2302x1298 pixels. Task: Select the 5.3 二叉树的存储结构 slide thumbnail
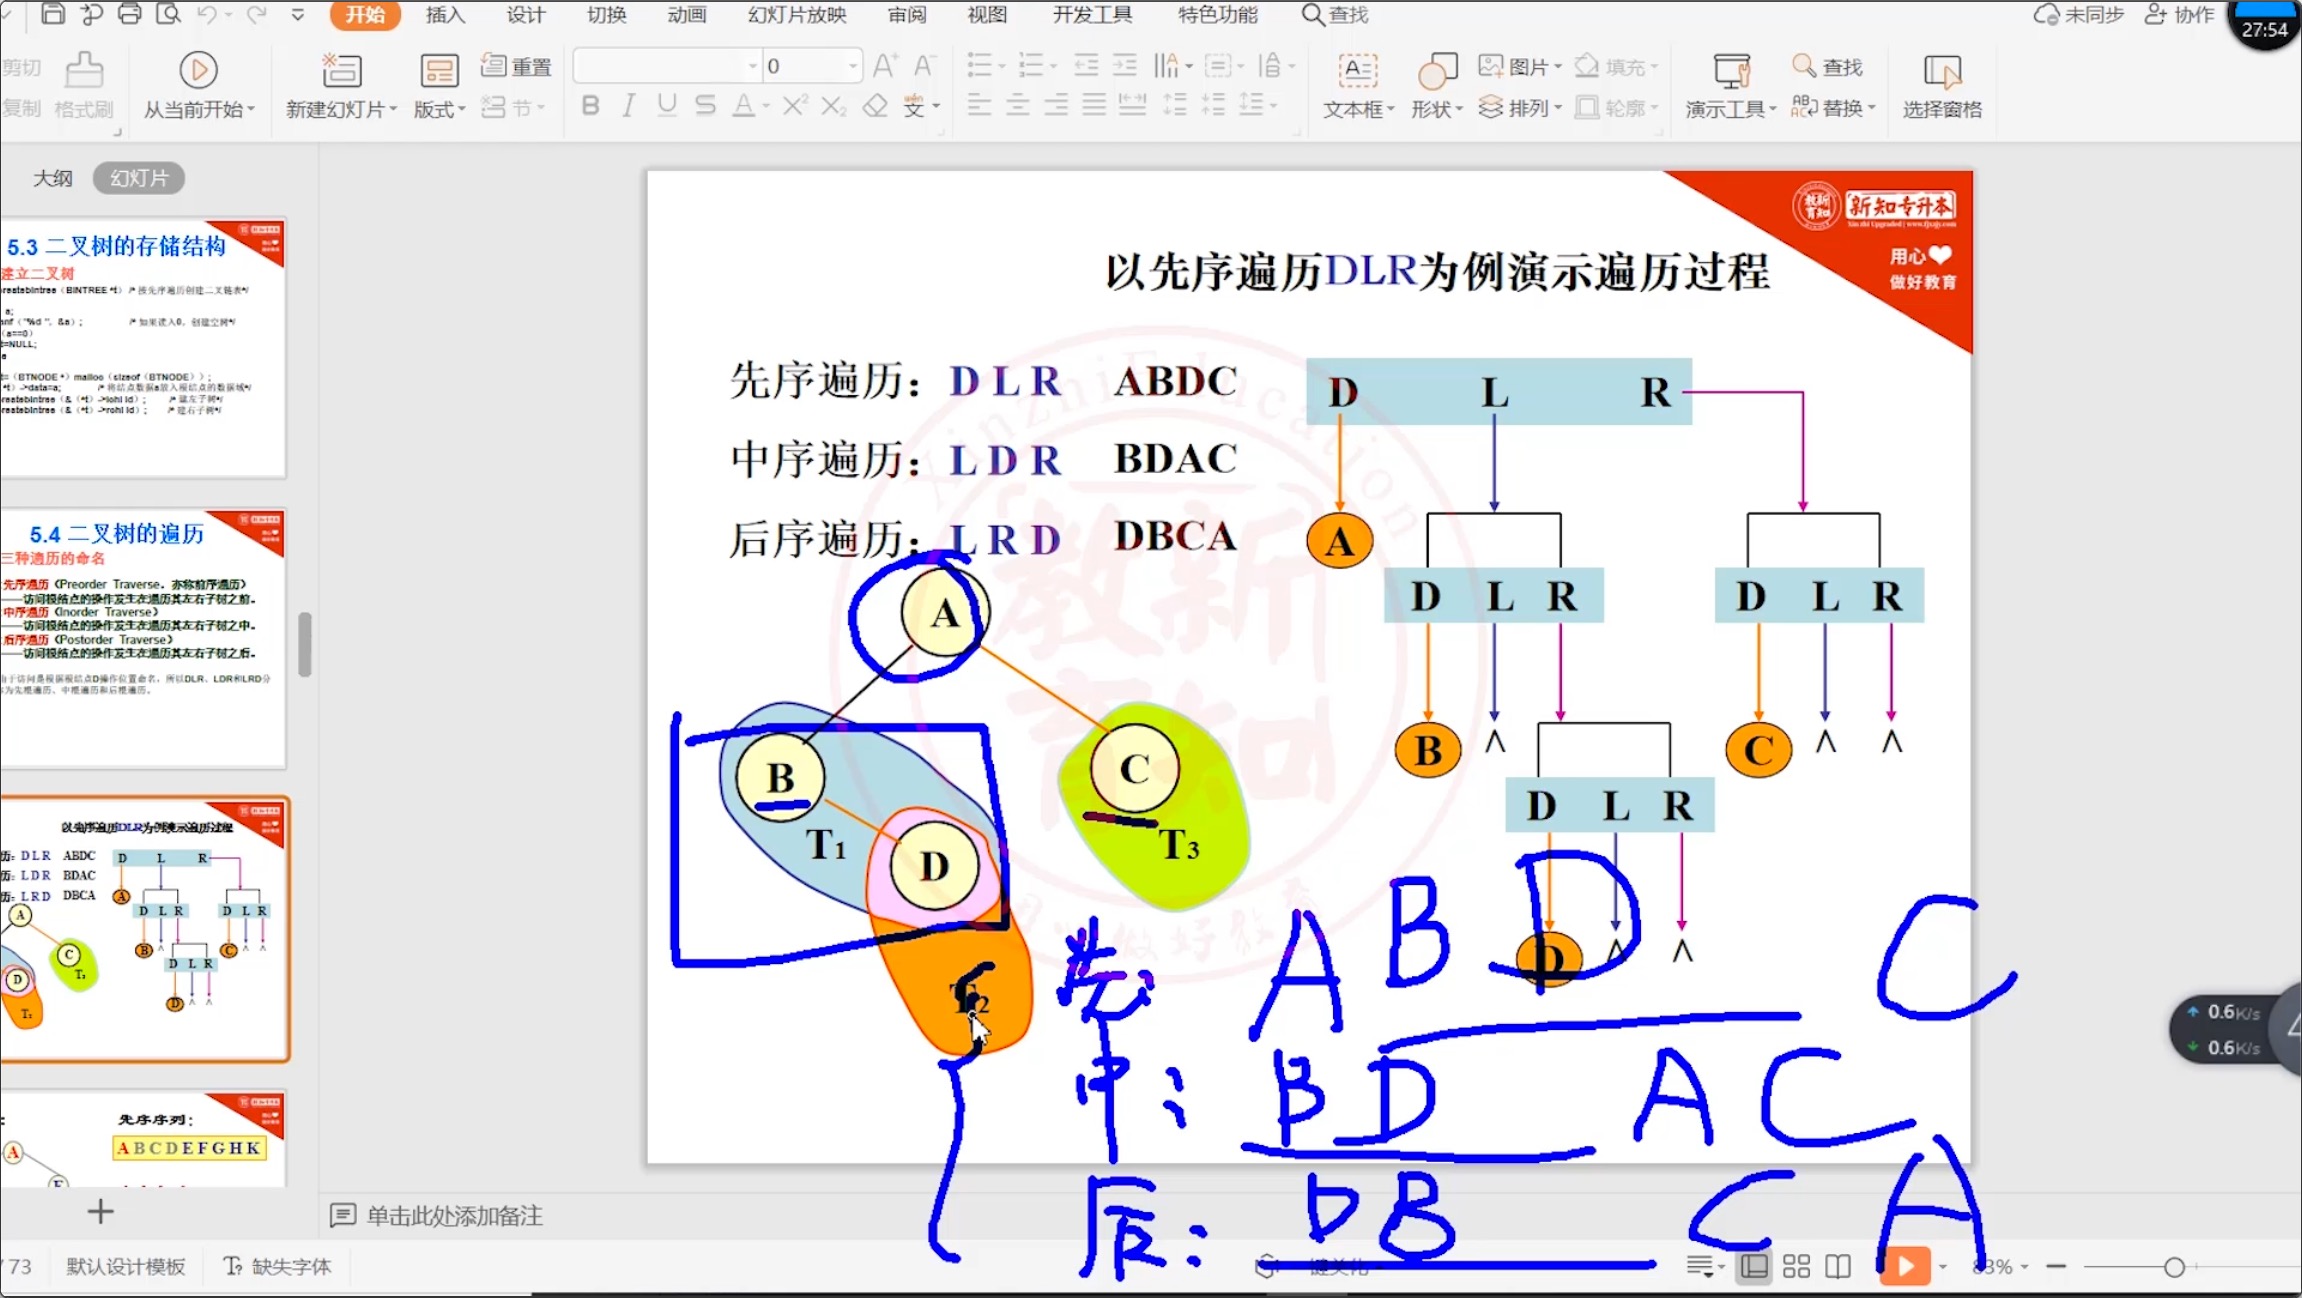pos(143,348)
